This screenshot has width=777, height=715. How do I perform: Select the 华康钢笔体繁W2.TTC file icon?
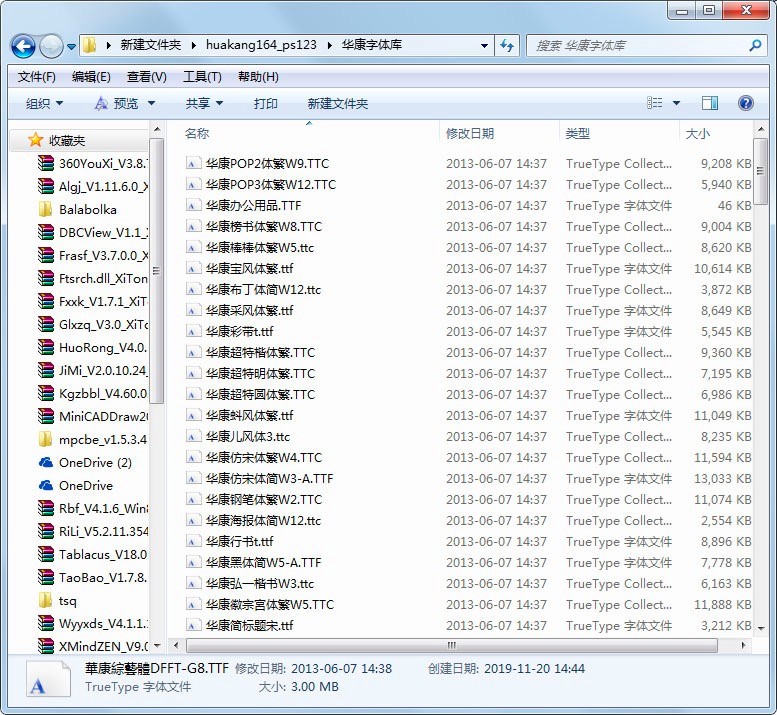(x=193, y=499)
